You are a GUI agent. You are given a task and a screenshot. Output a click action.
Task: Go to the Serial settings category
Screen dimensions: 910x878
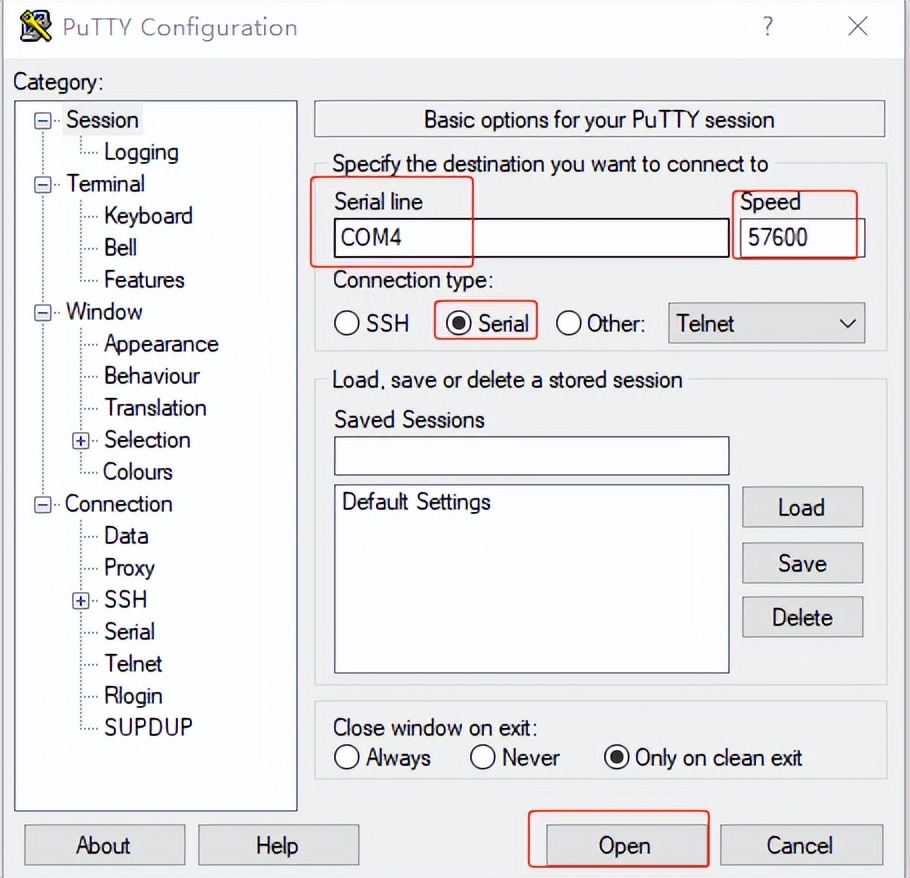coord(129,632)
